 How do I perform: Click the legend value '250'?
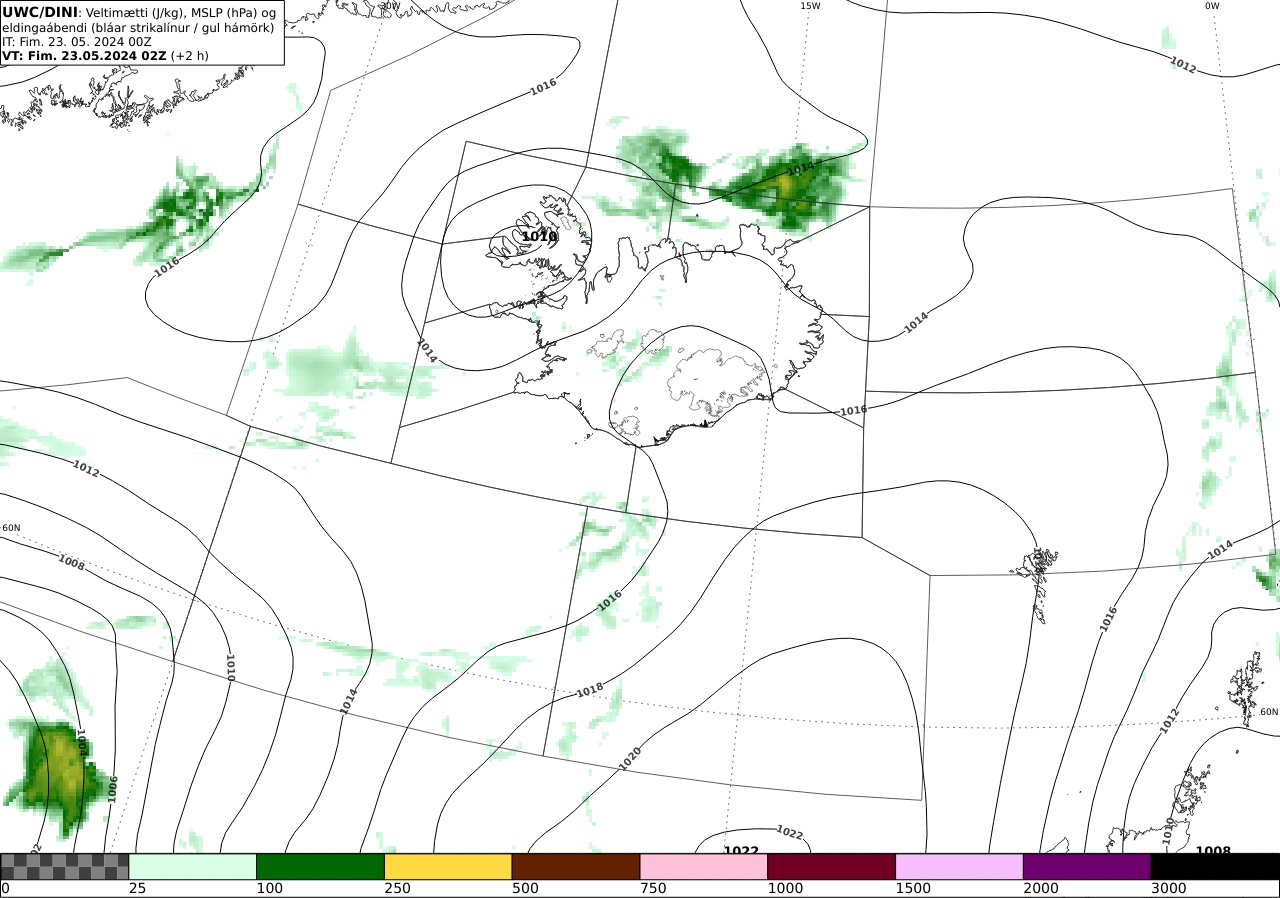click(398, 888)
